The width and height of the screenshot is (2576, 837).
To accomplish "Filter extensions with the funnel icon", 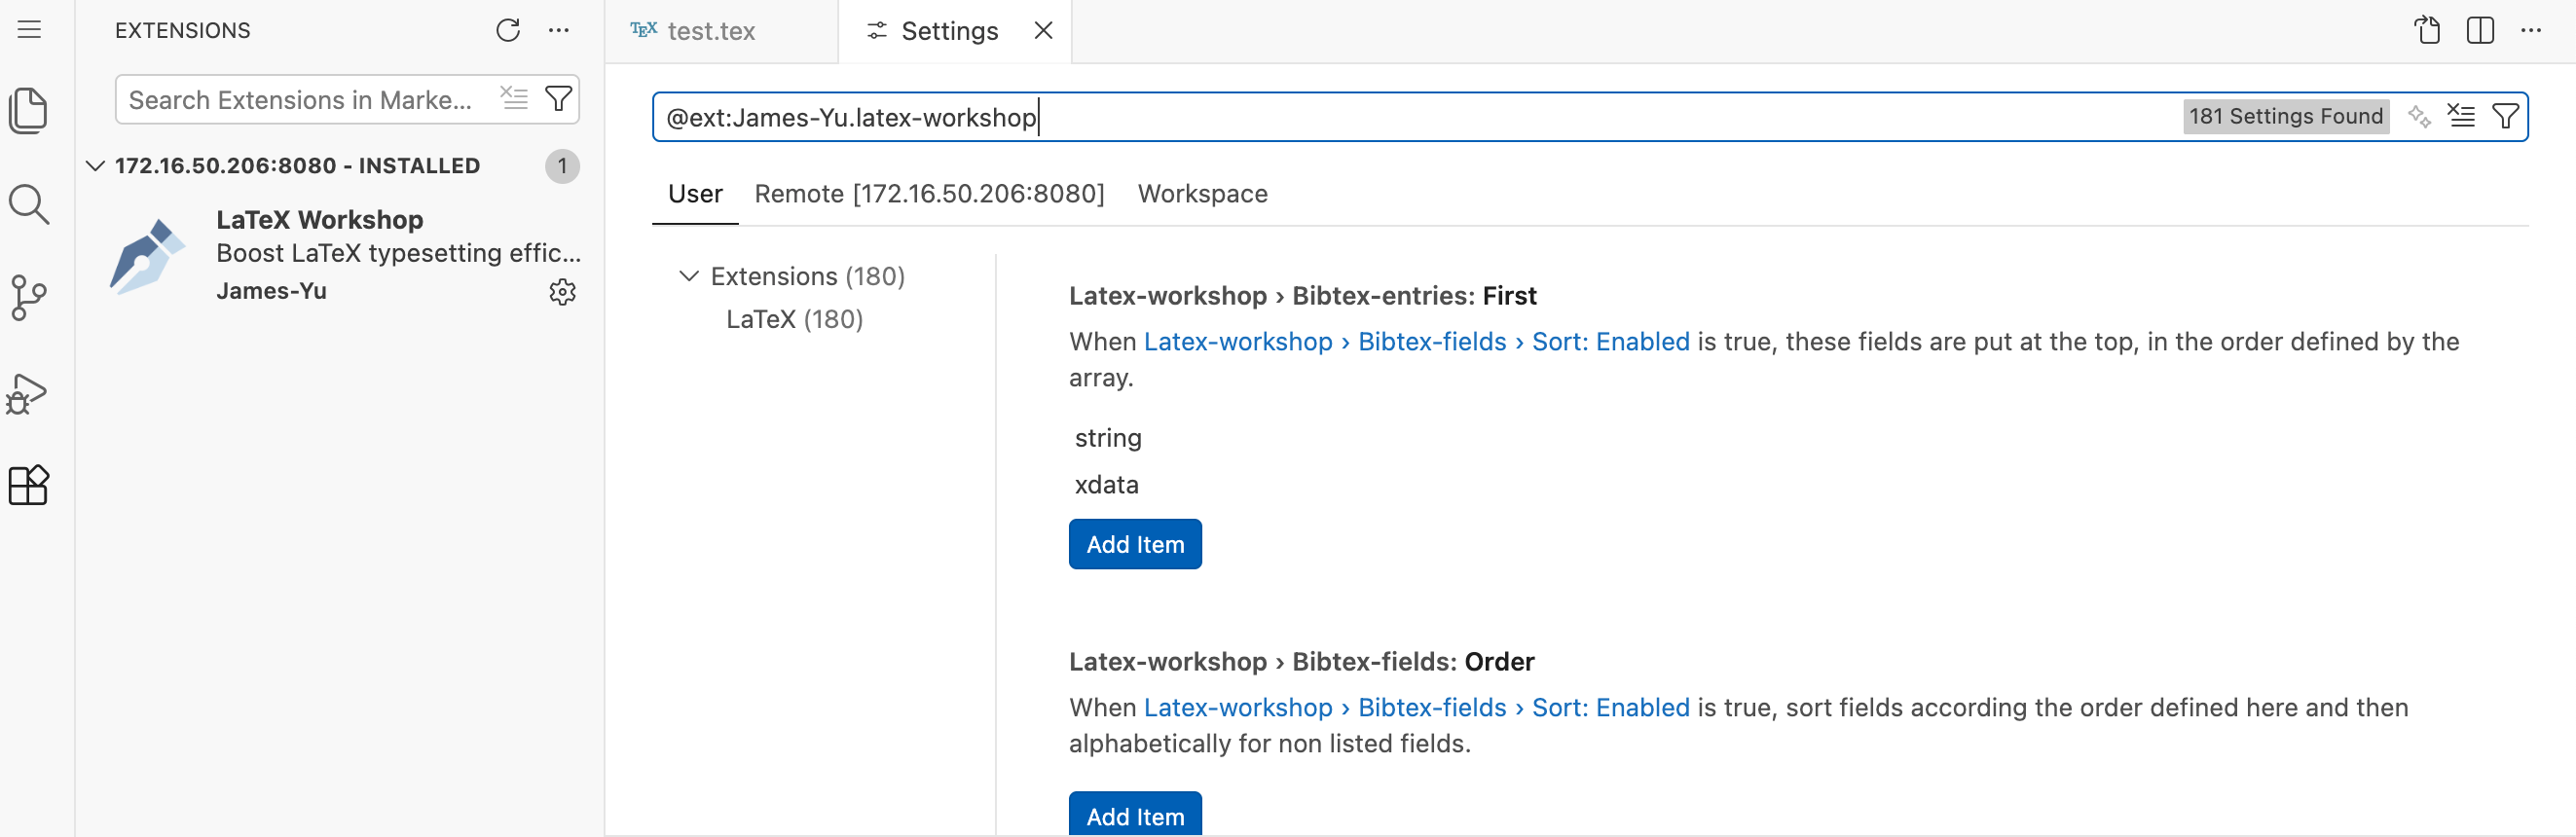I will click(x=558, y=98).
